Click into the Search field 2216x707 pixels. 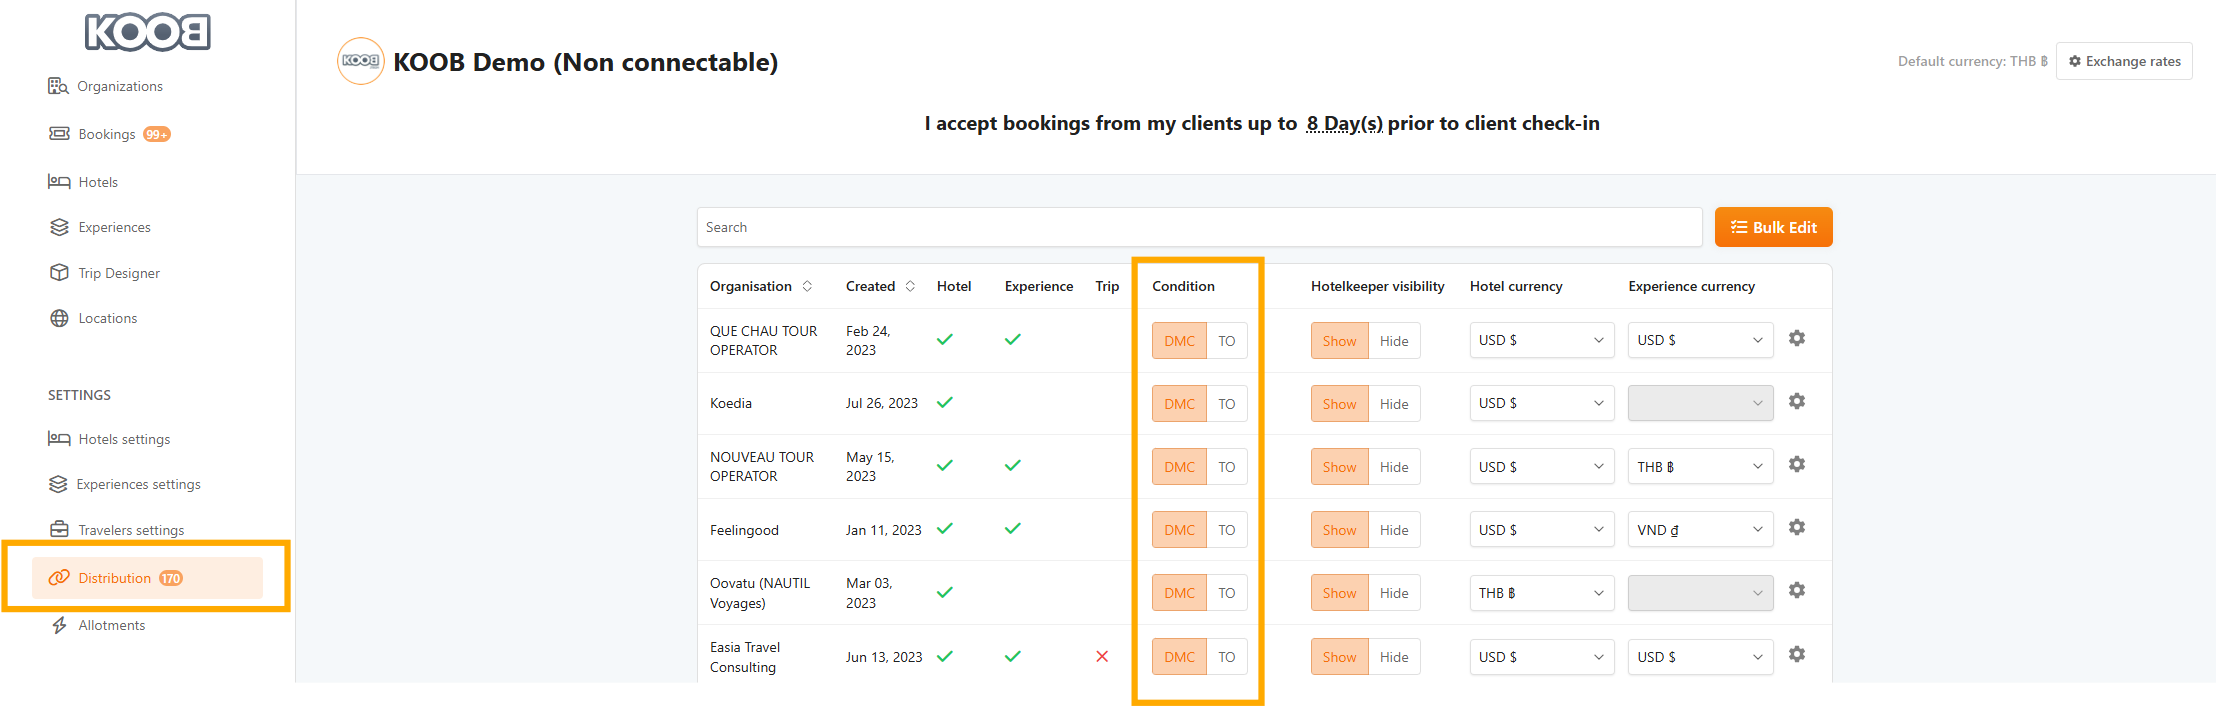pyautogui.click(x=1198, y=227)
